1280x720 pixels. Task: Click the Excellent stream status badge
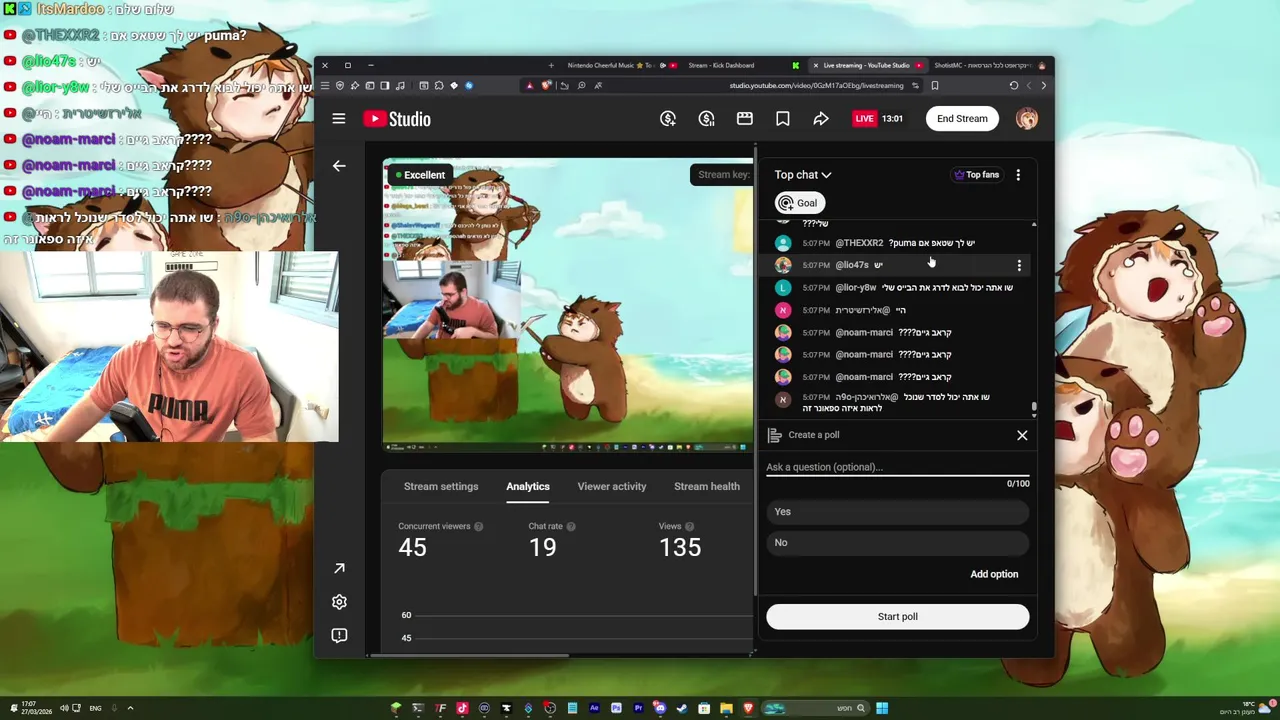tap(420, 175)
